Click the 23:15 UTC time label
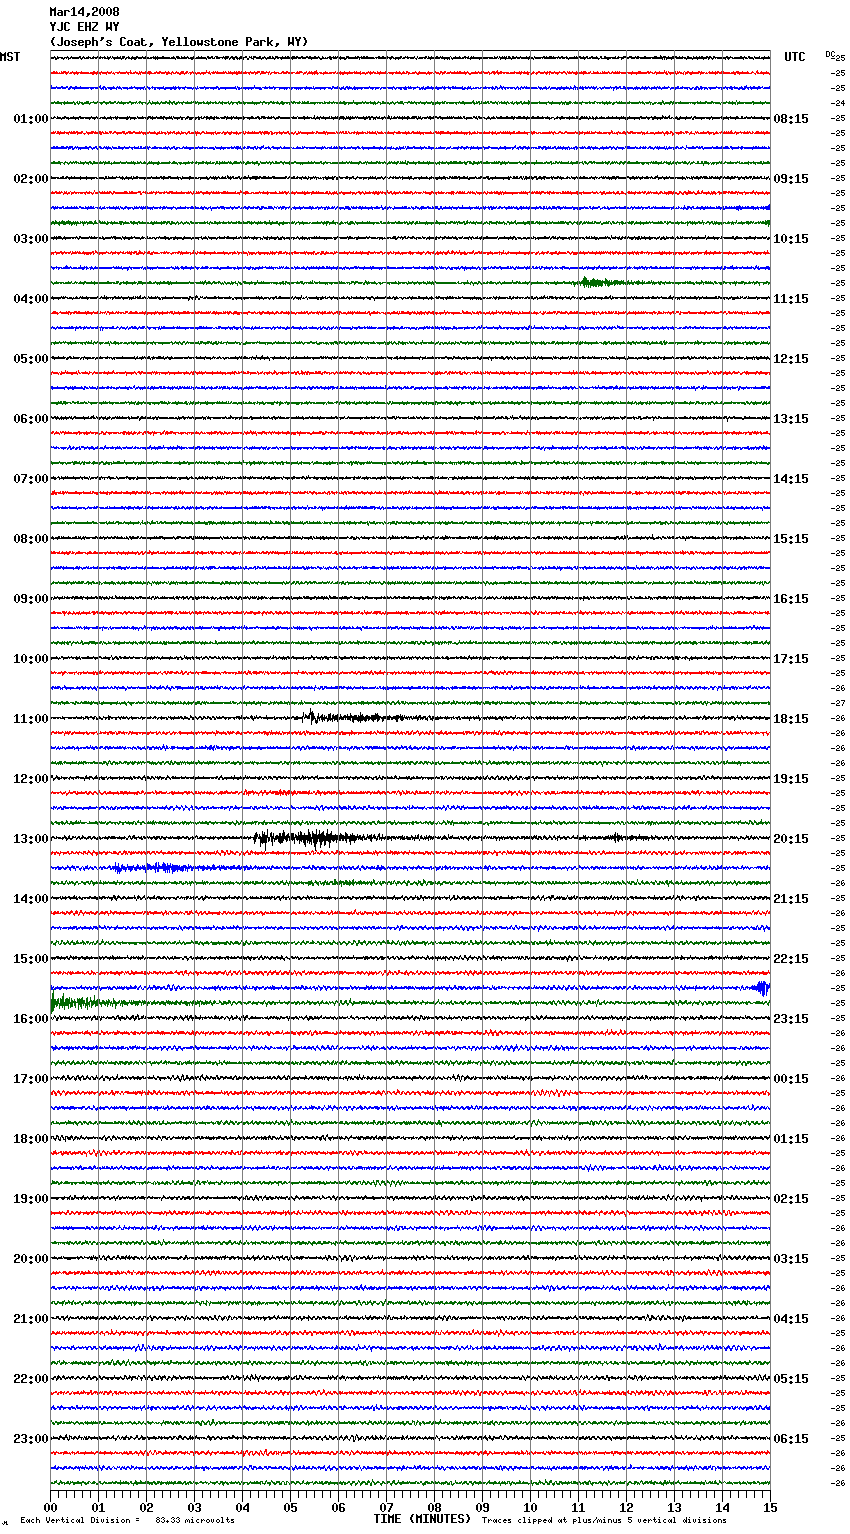 tap(791, 1019)
